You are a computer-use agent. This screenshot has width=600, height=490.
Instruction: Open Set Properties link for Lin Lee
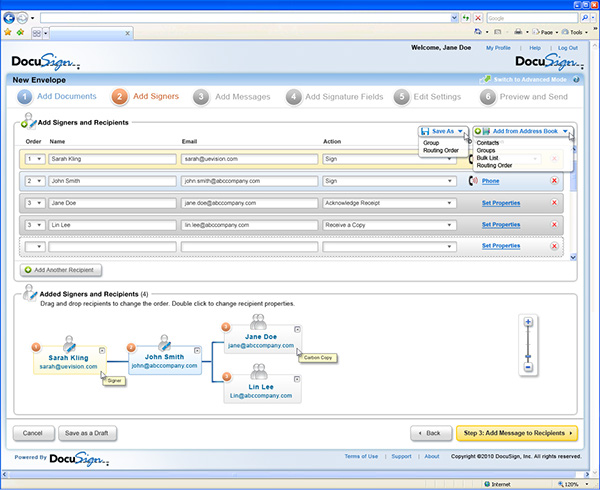tap(501, 225)
